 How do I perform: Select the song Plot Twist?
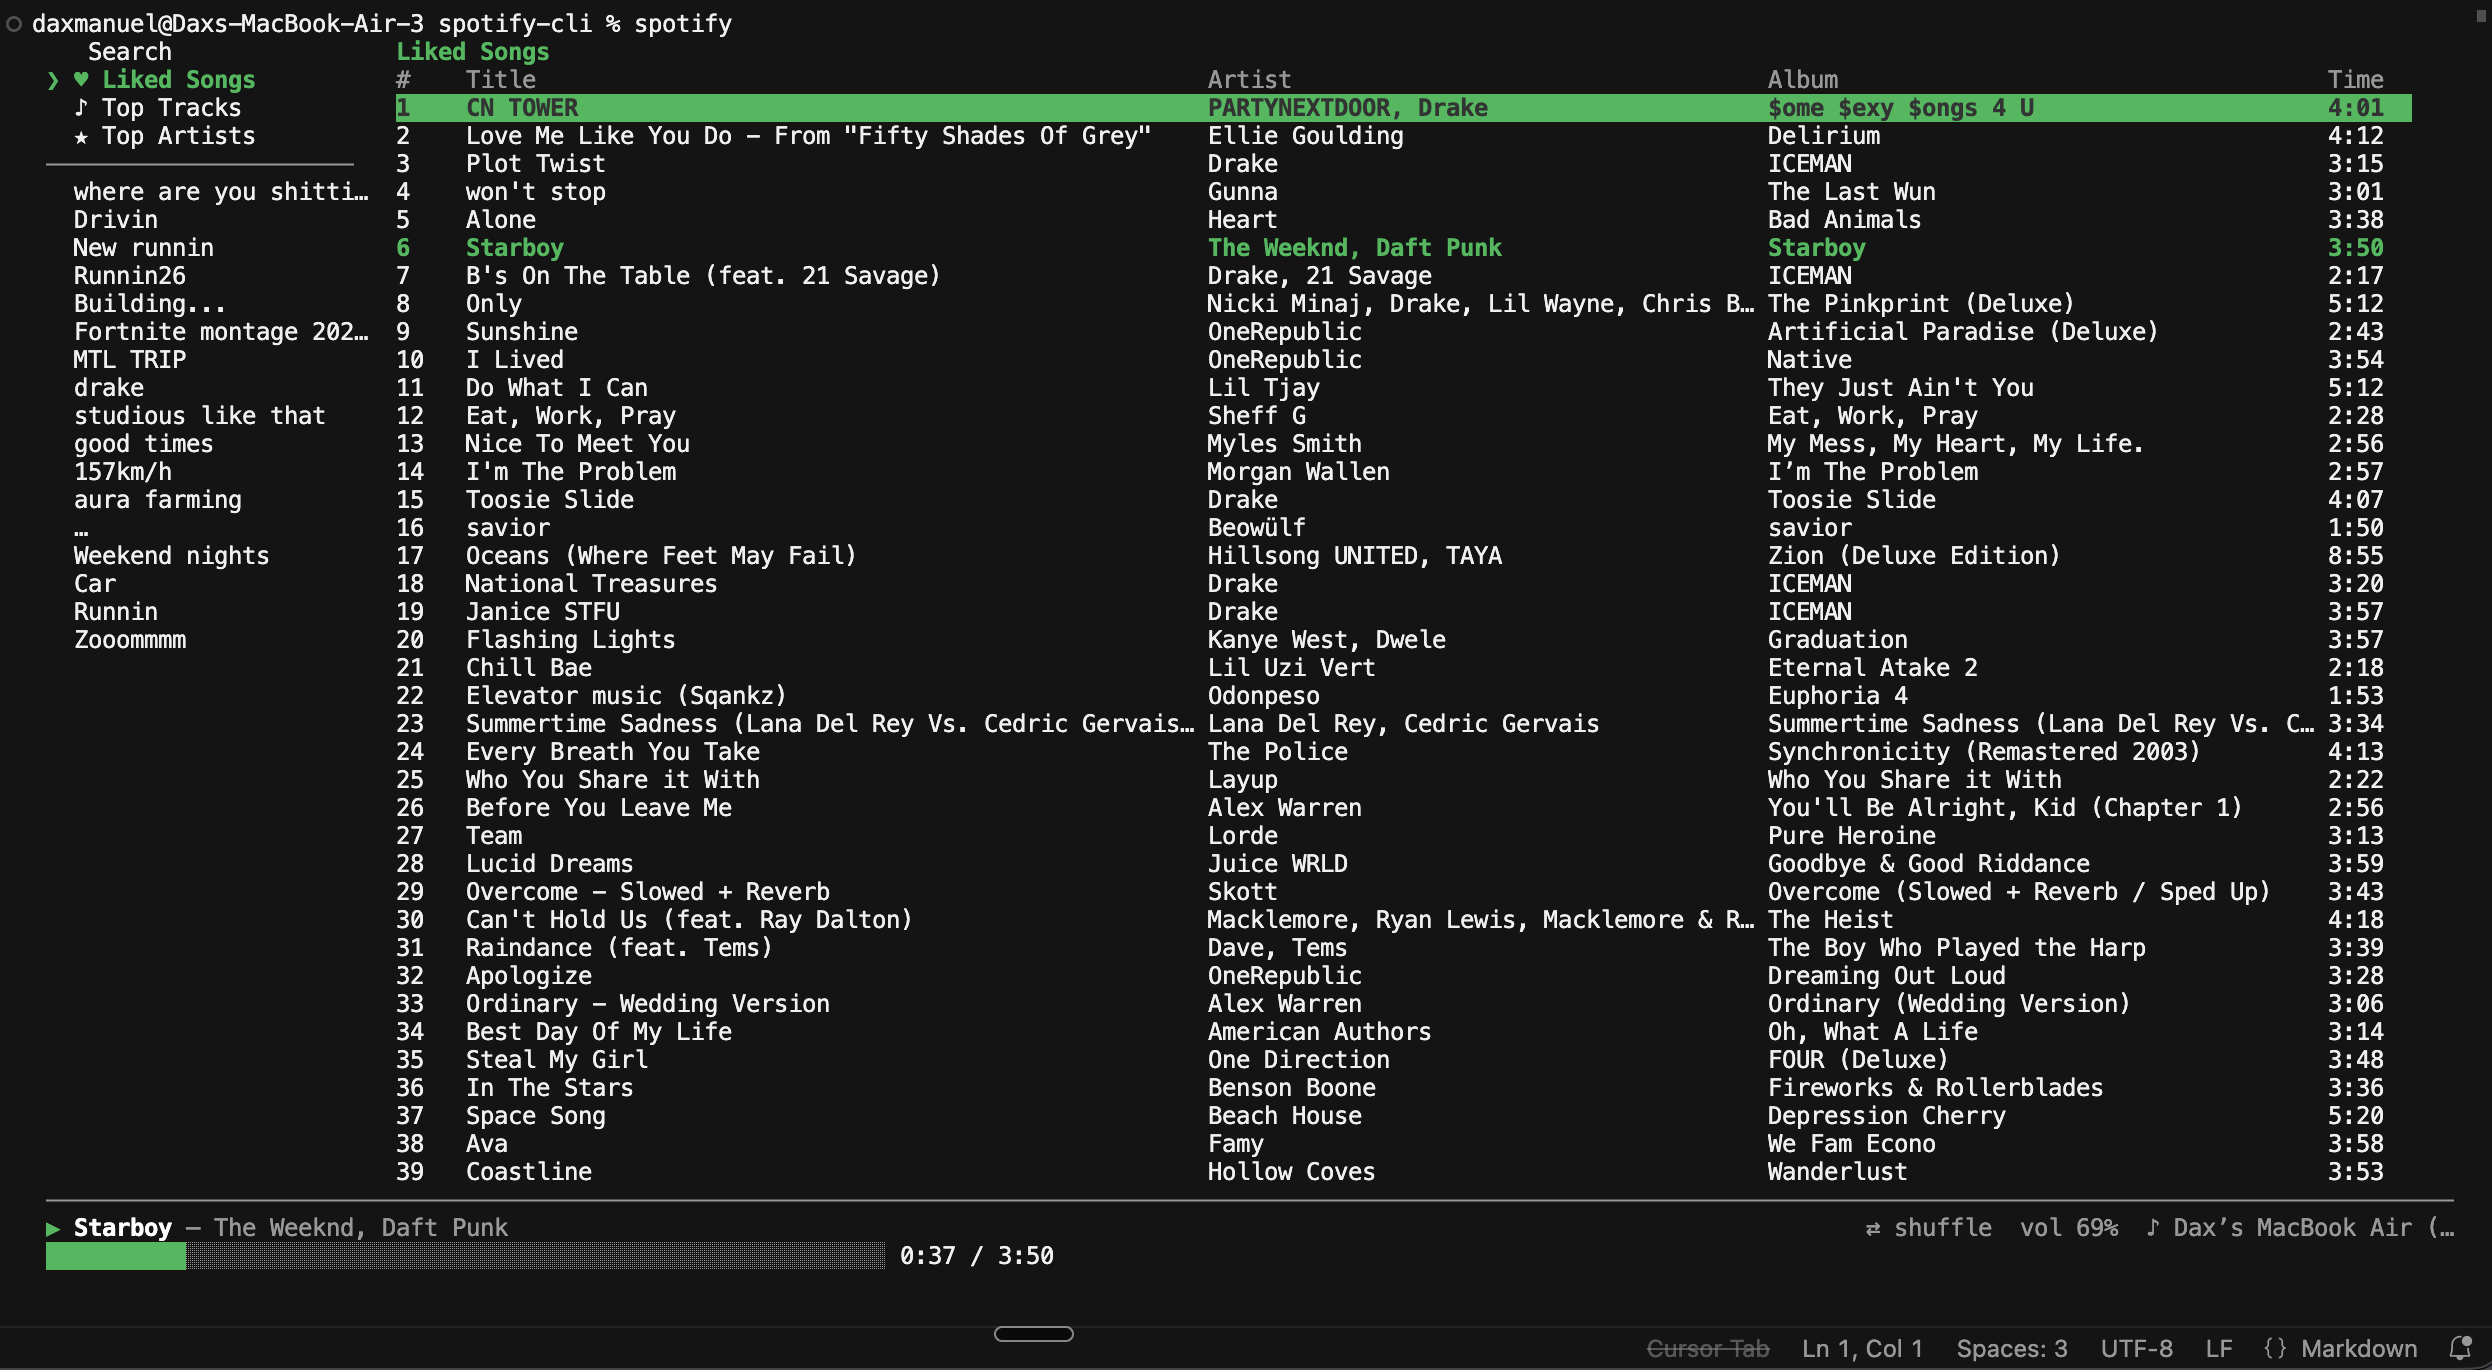point(535,164)
